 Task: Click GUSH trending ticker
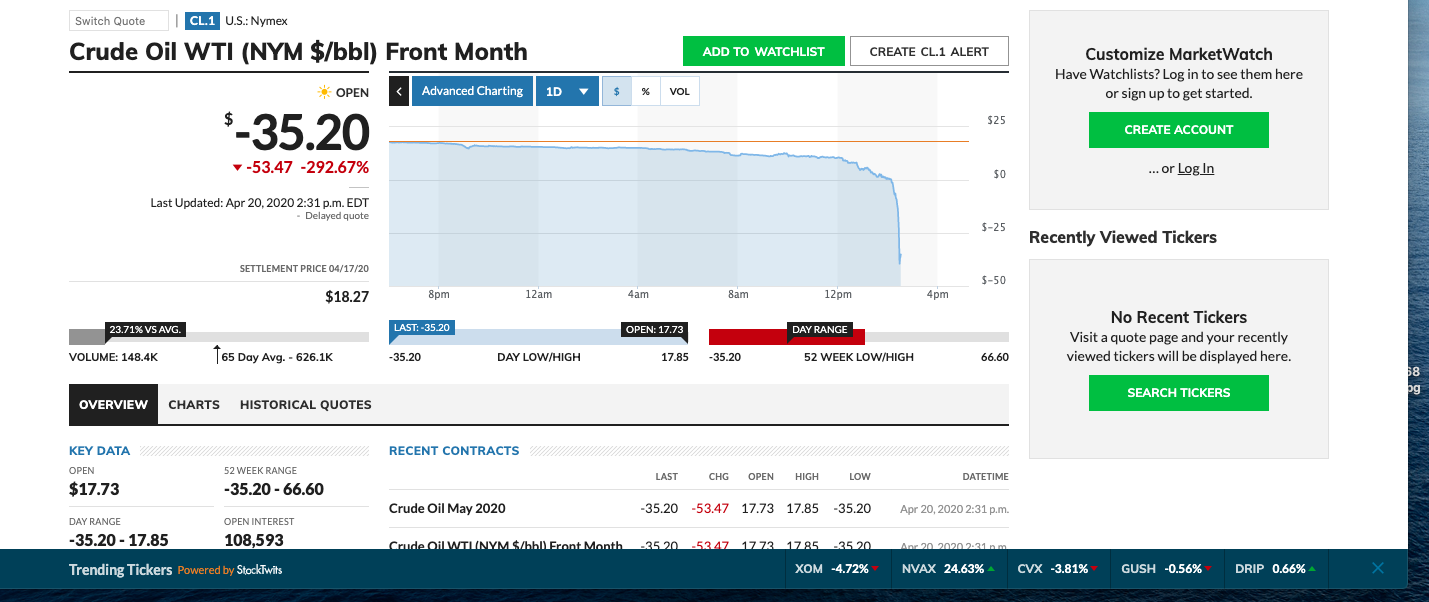click(x=1167, y=568)
